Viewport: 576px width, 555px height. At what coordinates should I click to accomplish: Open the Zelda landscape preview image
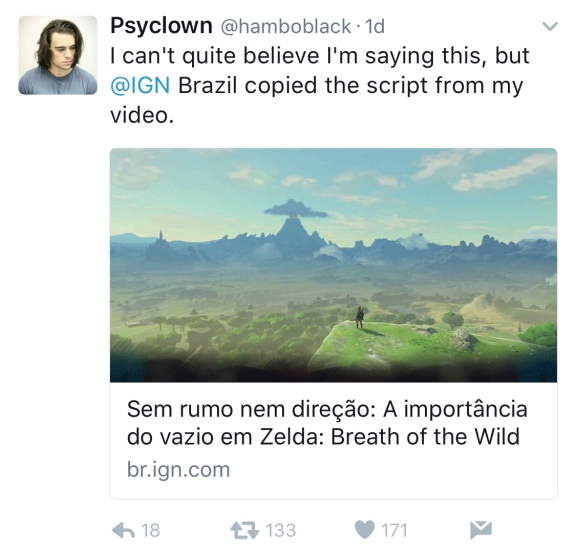point(334,265)
